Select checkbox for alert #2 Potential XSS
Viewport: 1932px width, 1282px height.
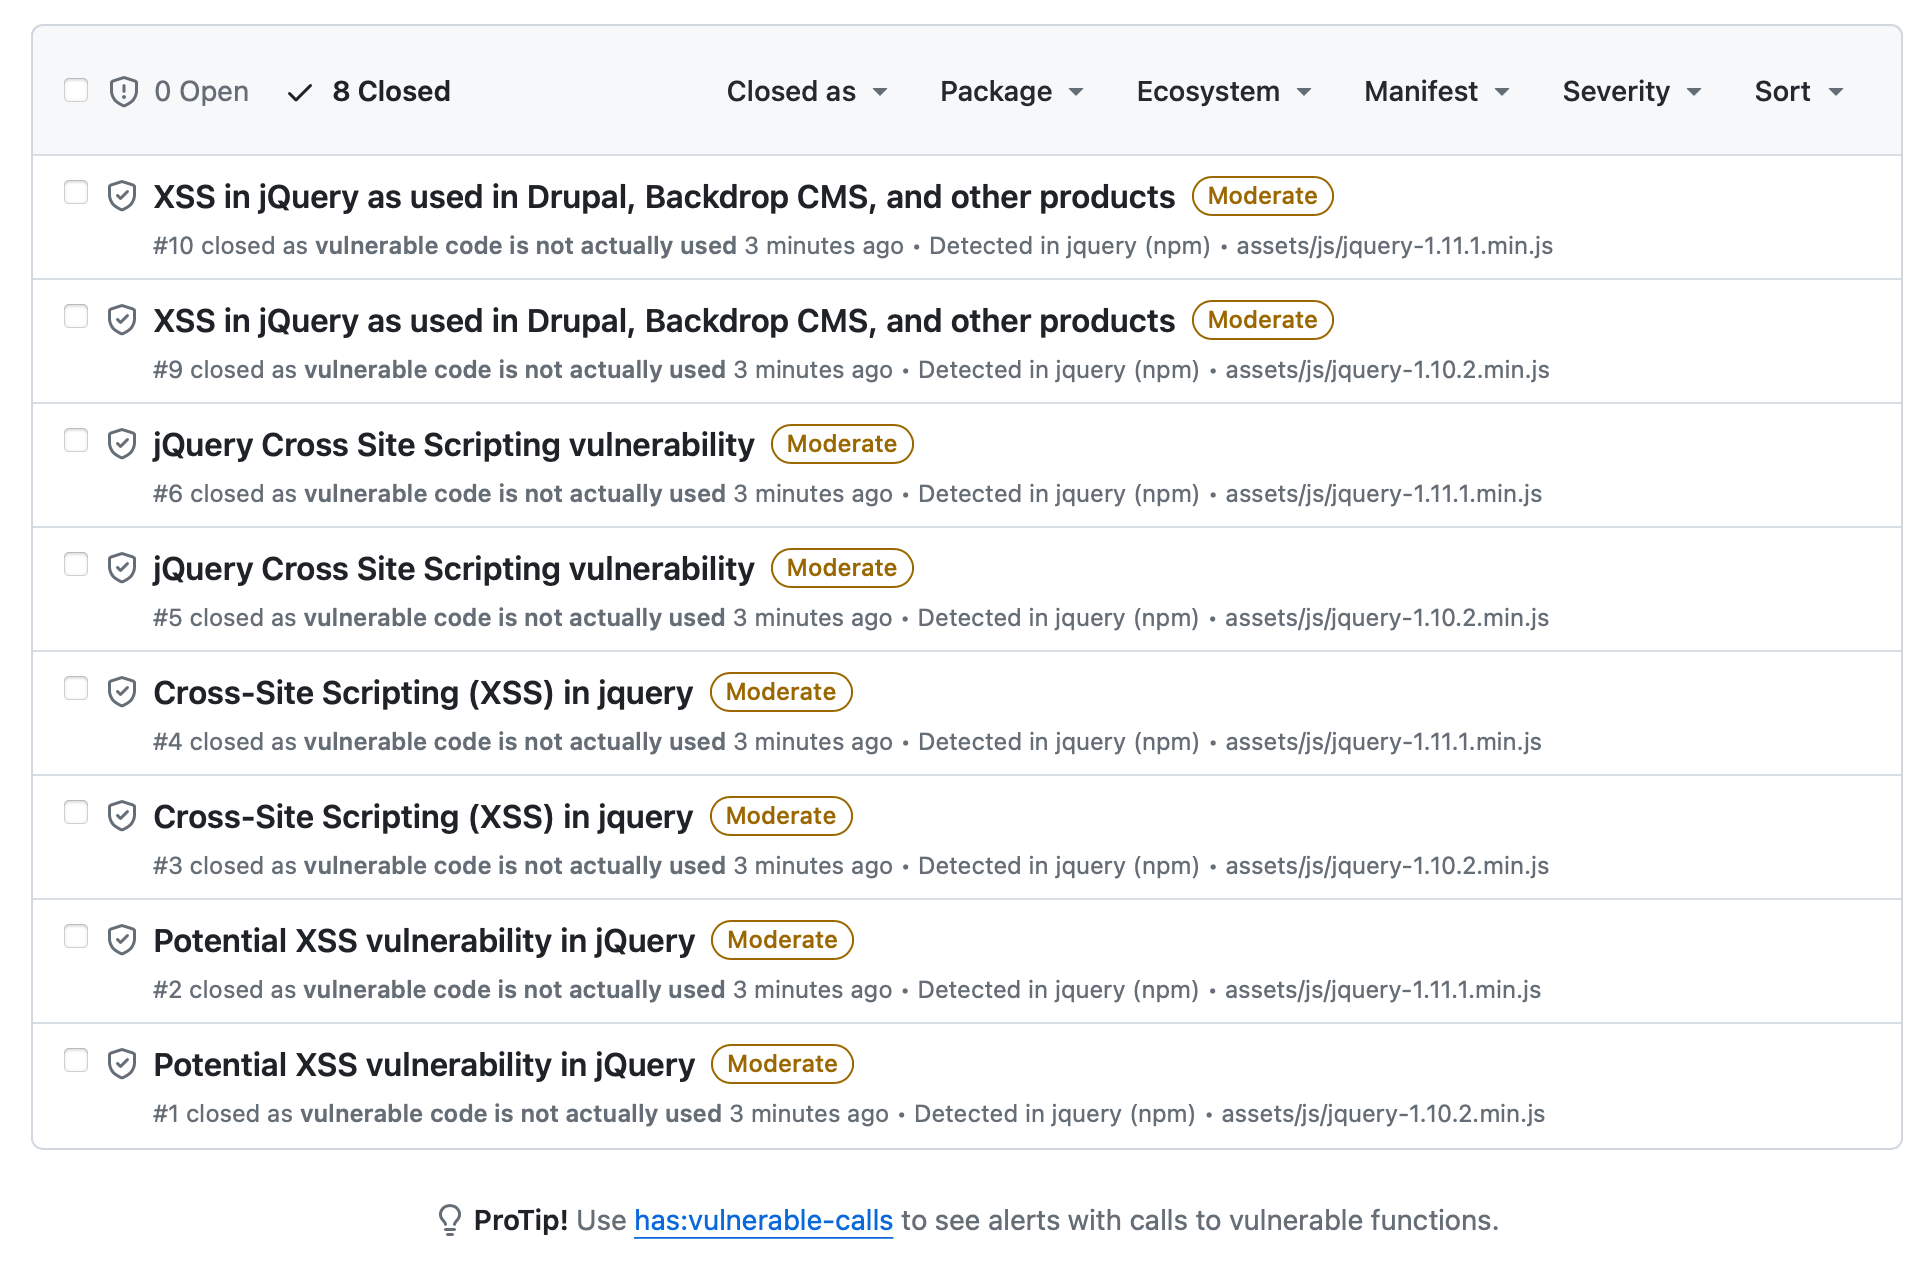76,936
